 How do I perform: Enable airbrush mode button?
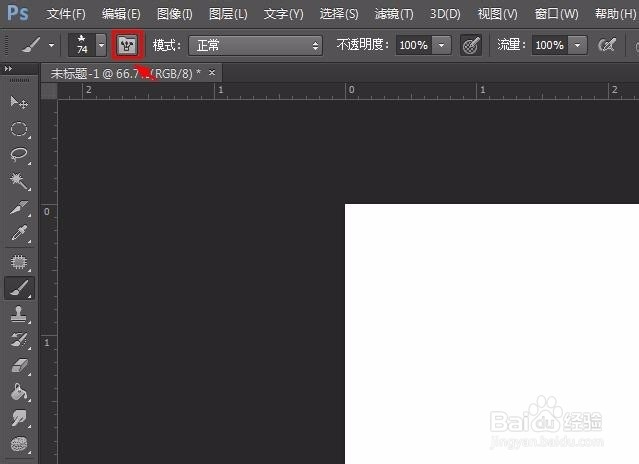[x=607, y=45]
